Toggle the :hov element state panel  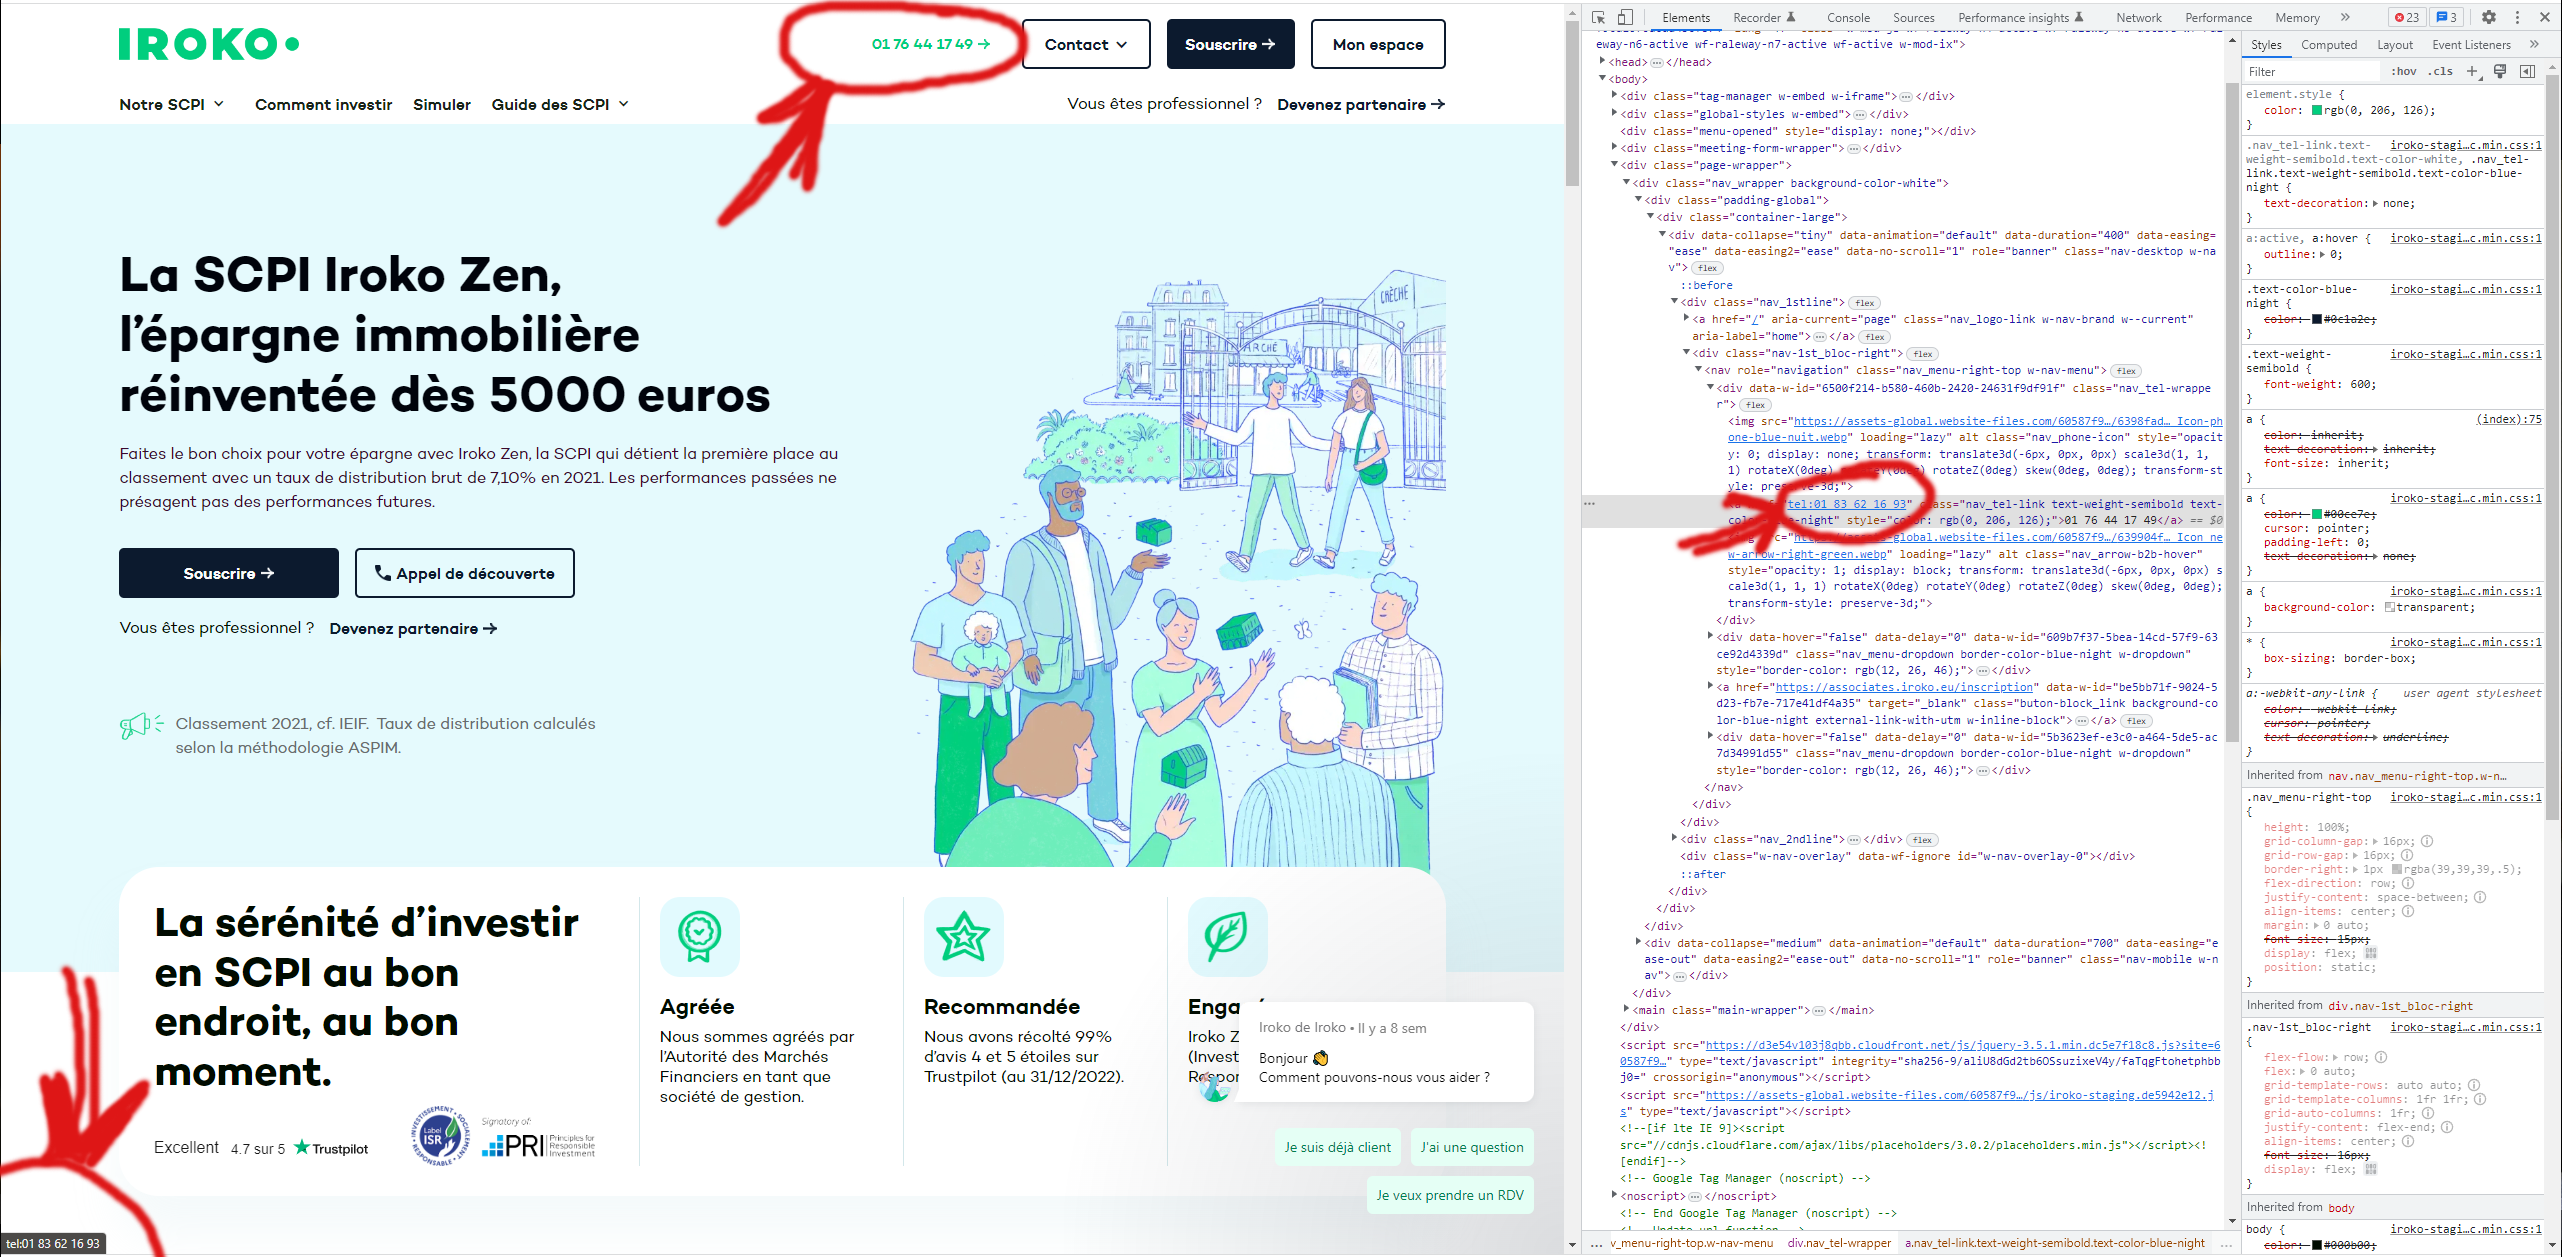pyautogui.click(x=2403, y=71)
